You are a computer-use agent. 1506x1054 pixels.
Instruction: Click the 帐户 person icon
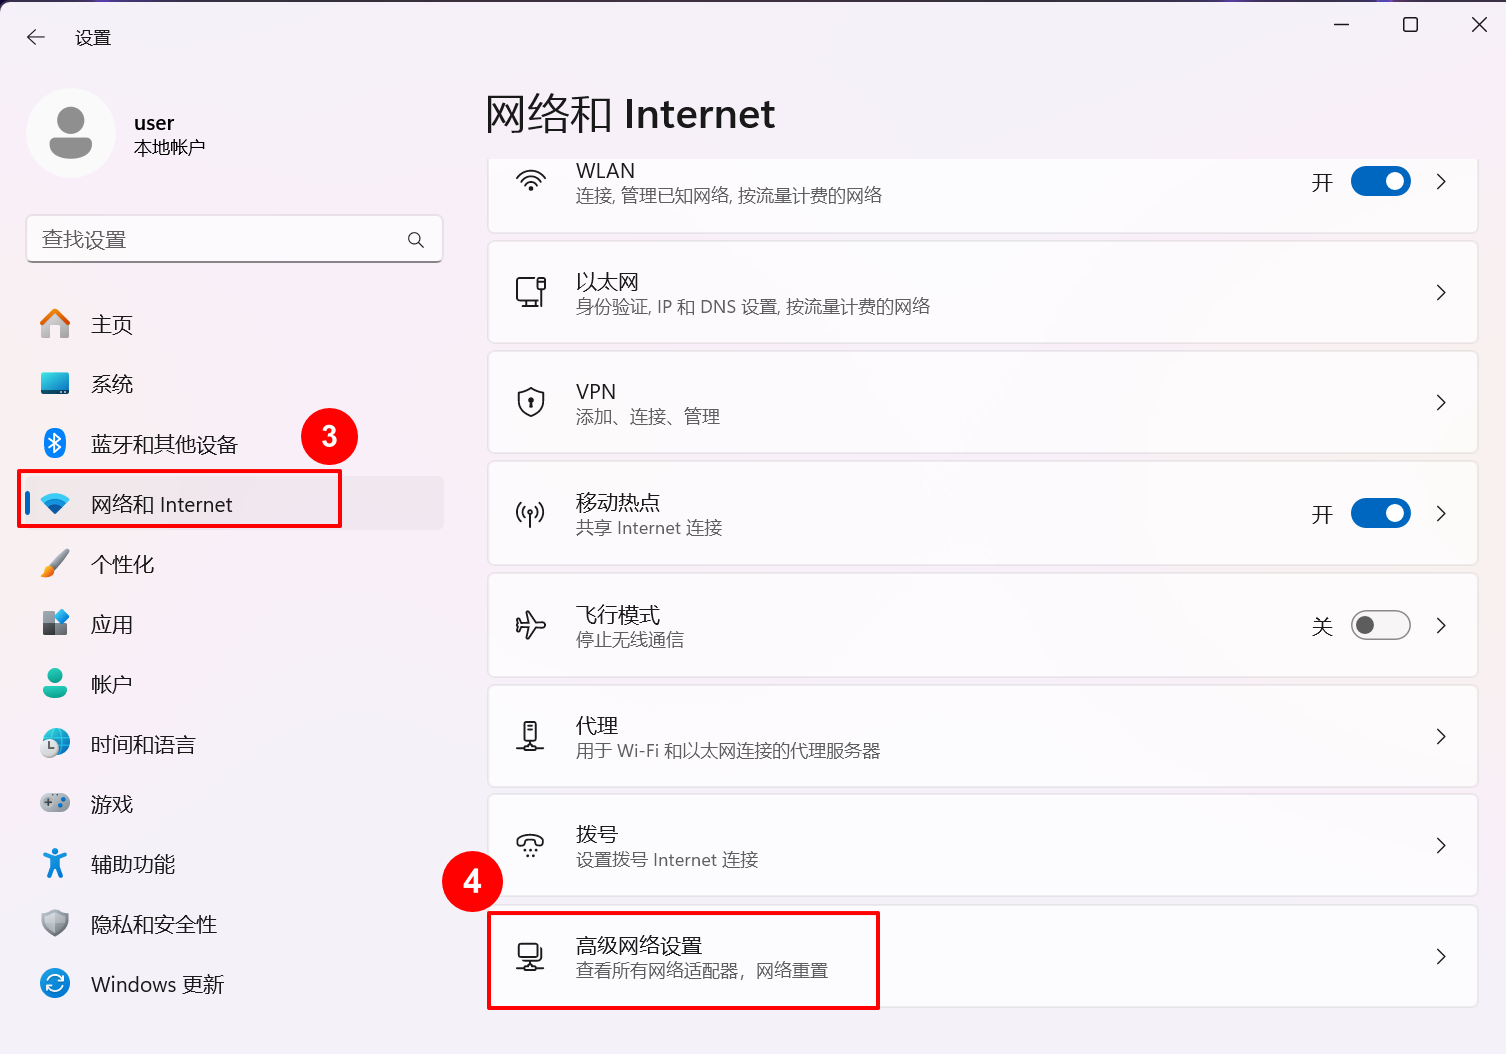(x=55, y=683)
